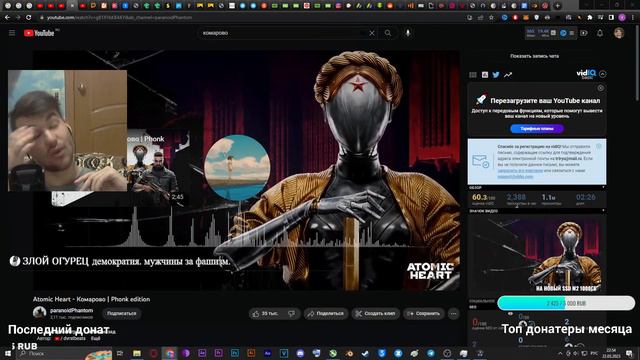Click the YouTube search magnifier button
Viewport: 640px width, 360px height.
388,33
